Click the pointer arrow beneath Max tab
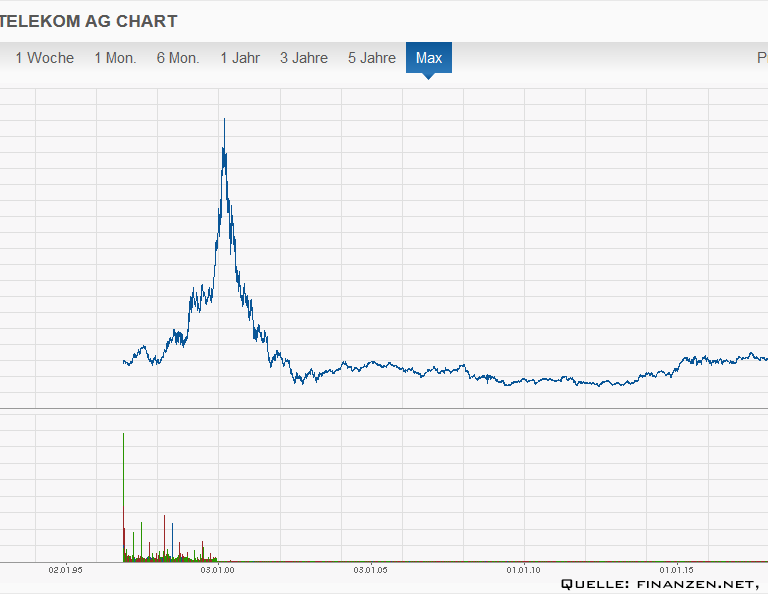The height and width of the screenshot is (594, 768). [x=429, y=76]
